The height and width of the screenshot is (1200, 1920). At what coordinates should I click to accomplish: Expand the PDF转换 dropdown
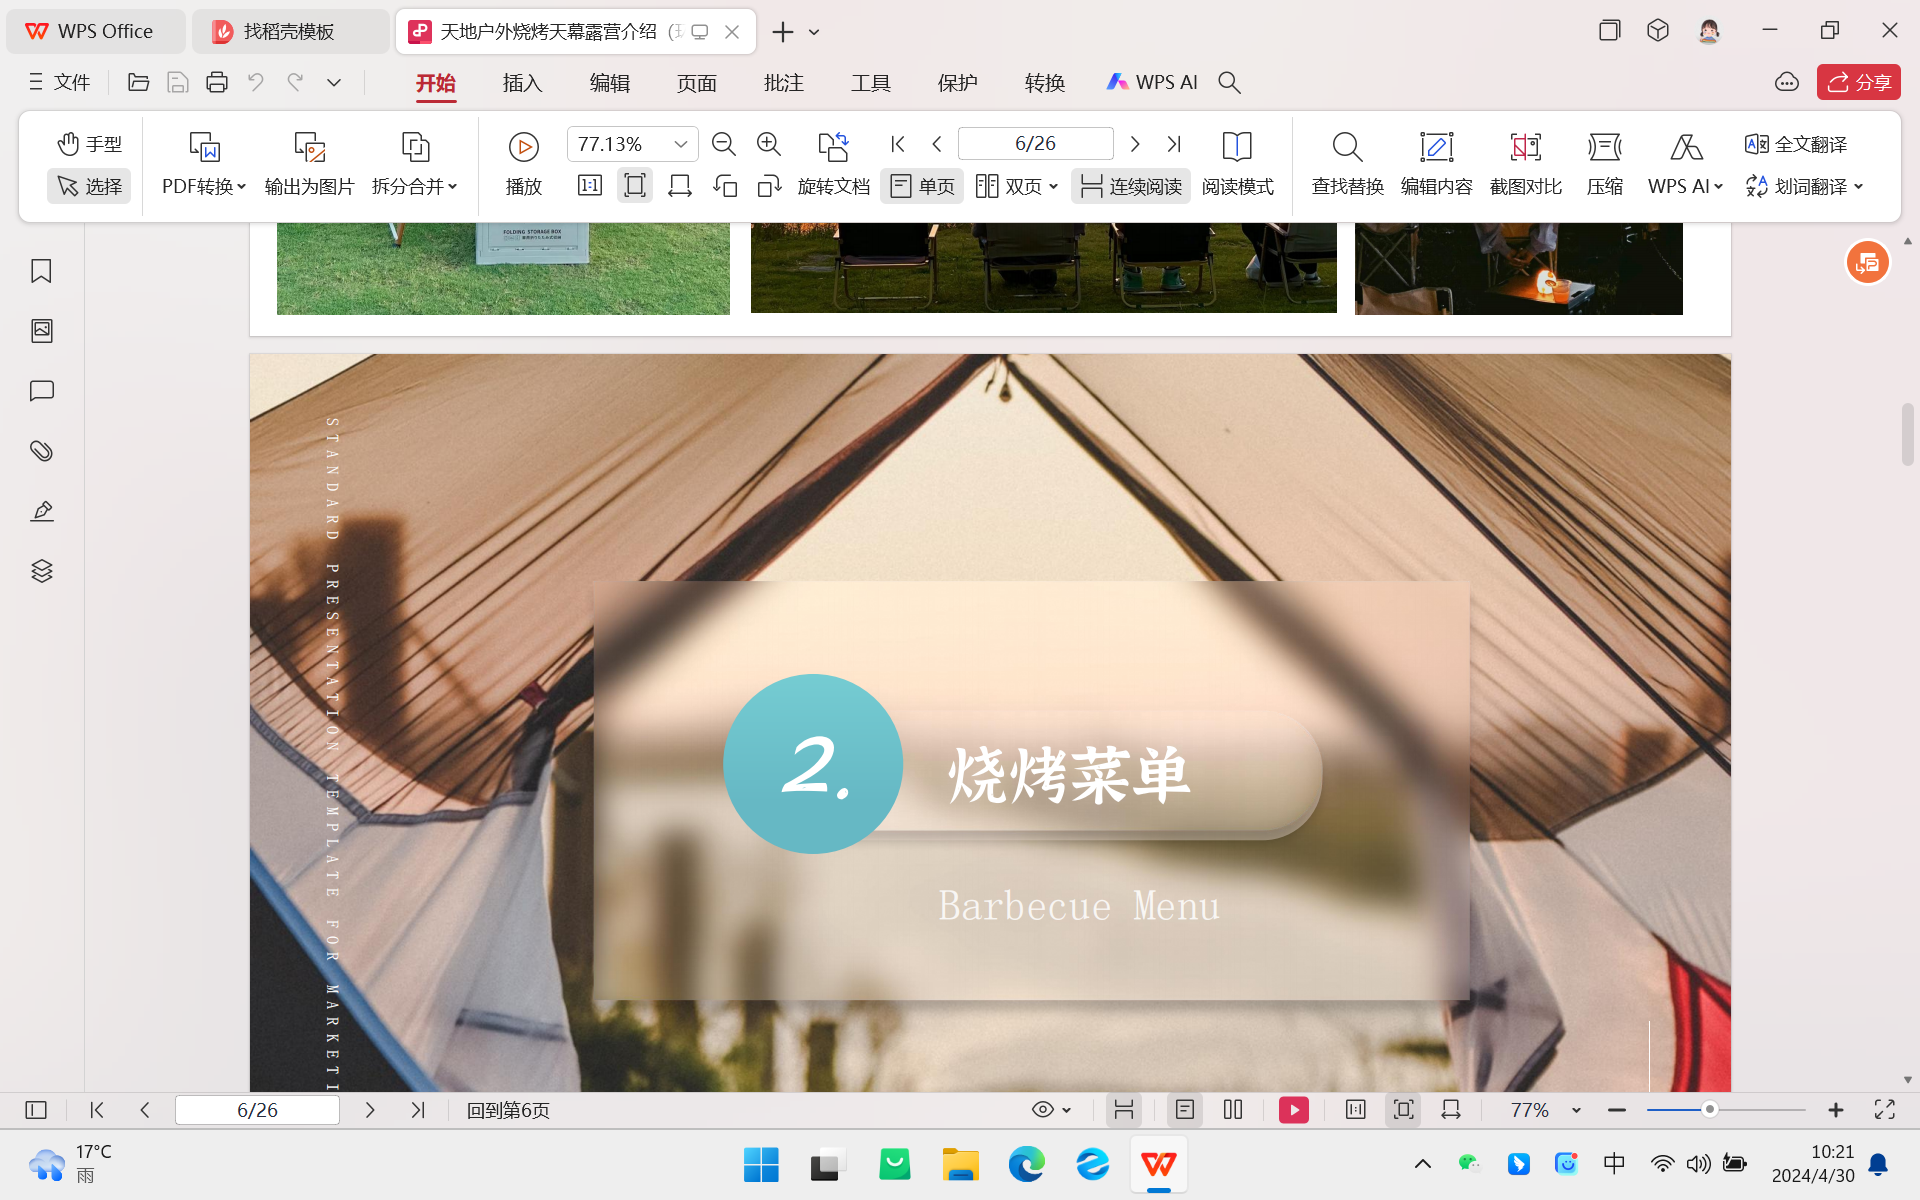(x=204, y=186)
